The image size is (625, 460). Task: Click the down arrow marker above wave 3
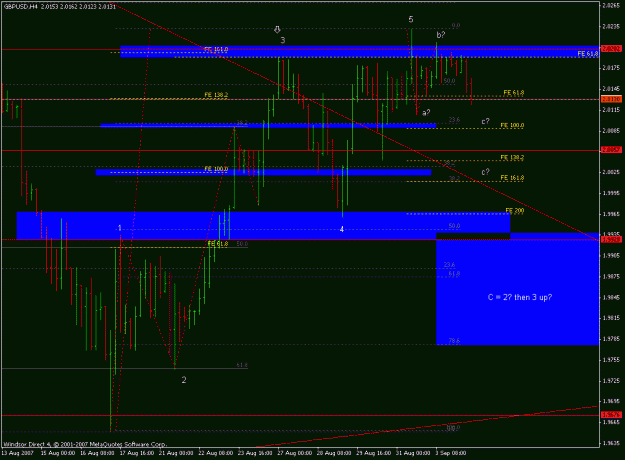277,29
